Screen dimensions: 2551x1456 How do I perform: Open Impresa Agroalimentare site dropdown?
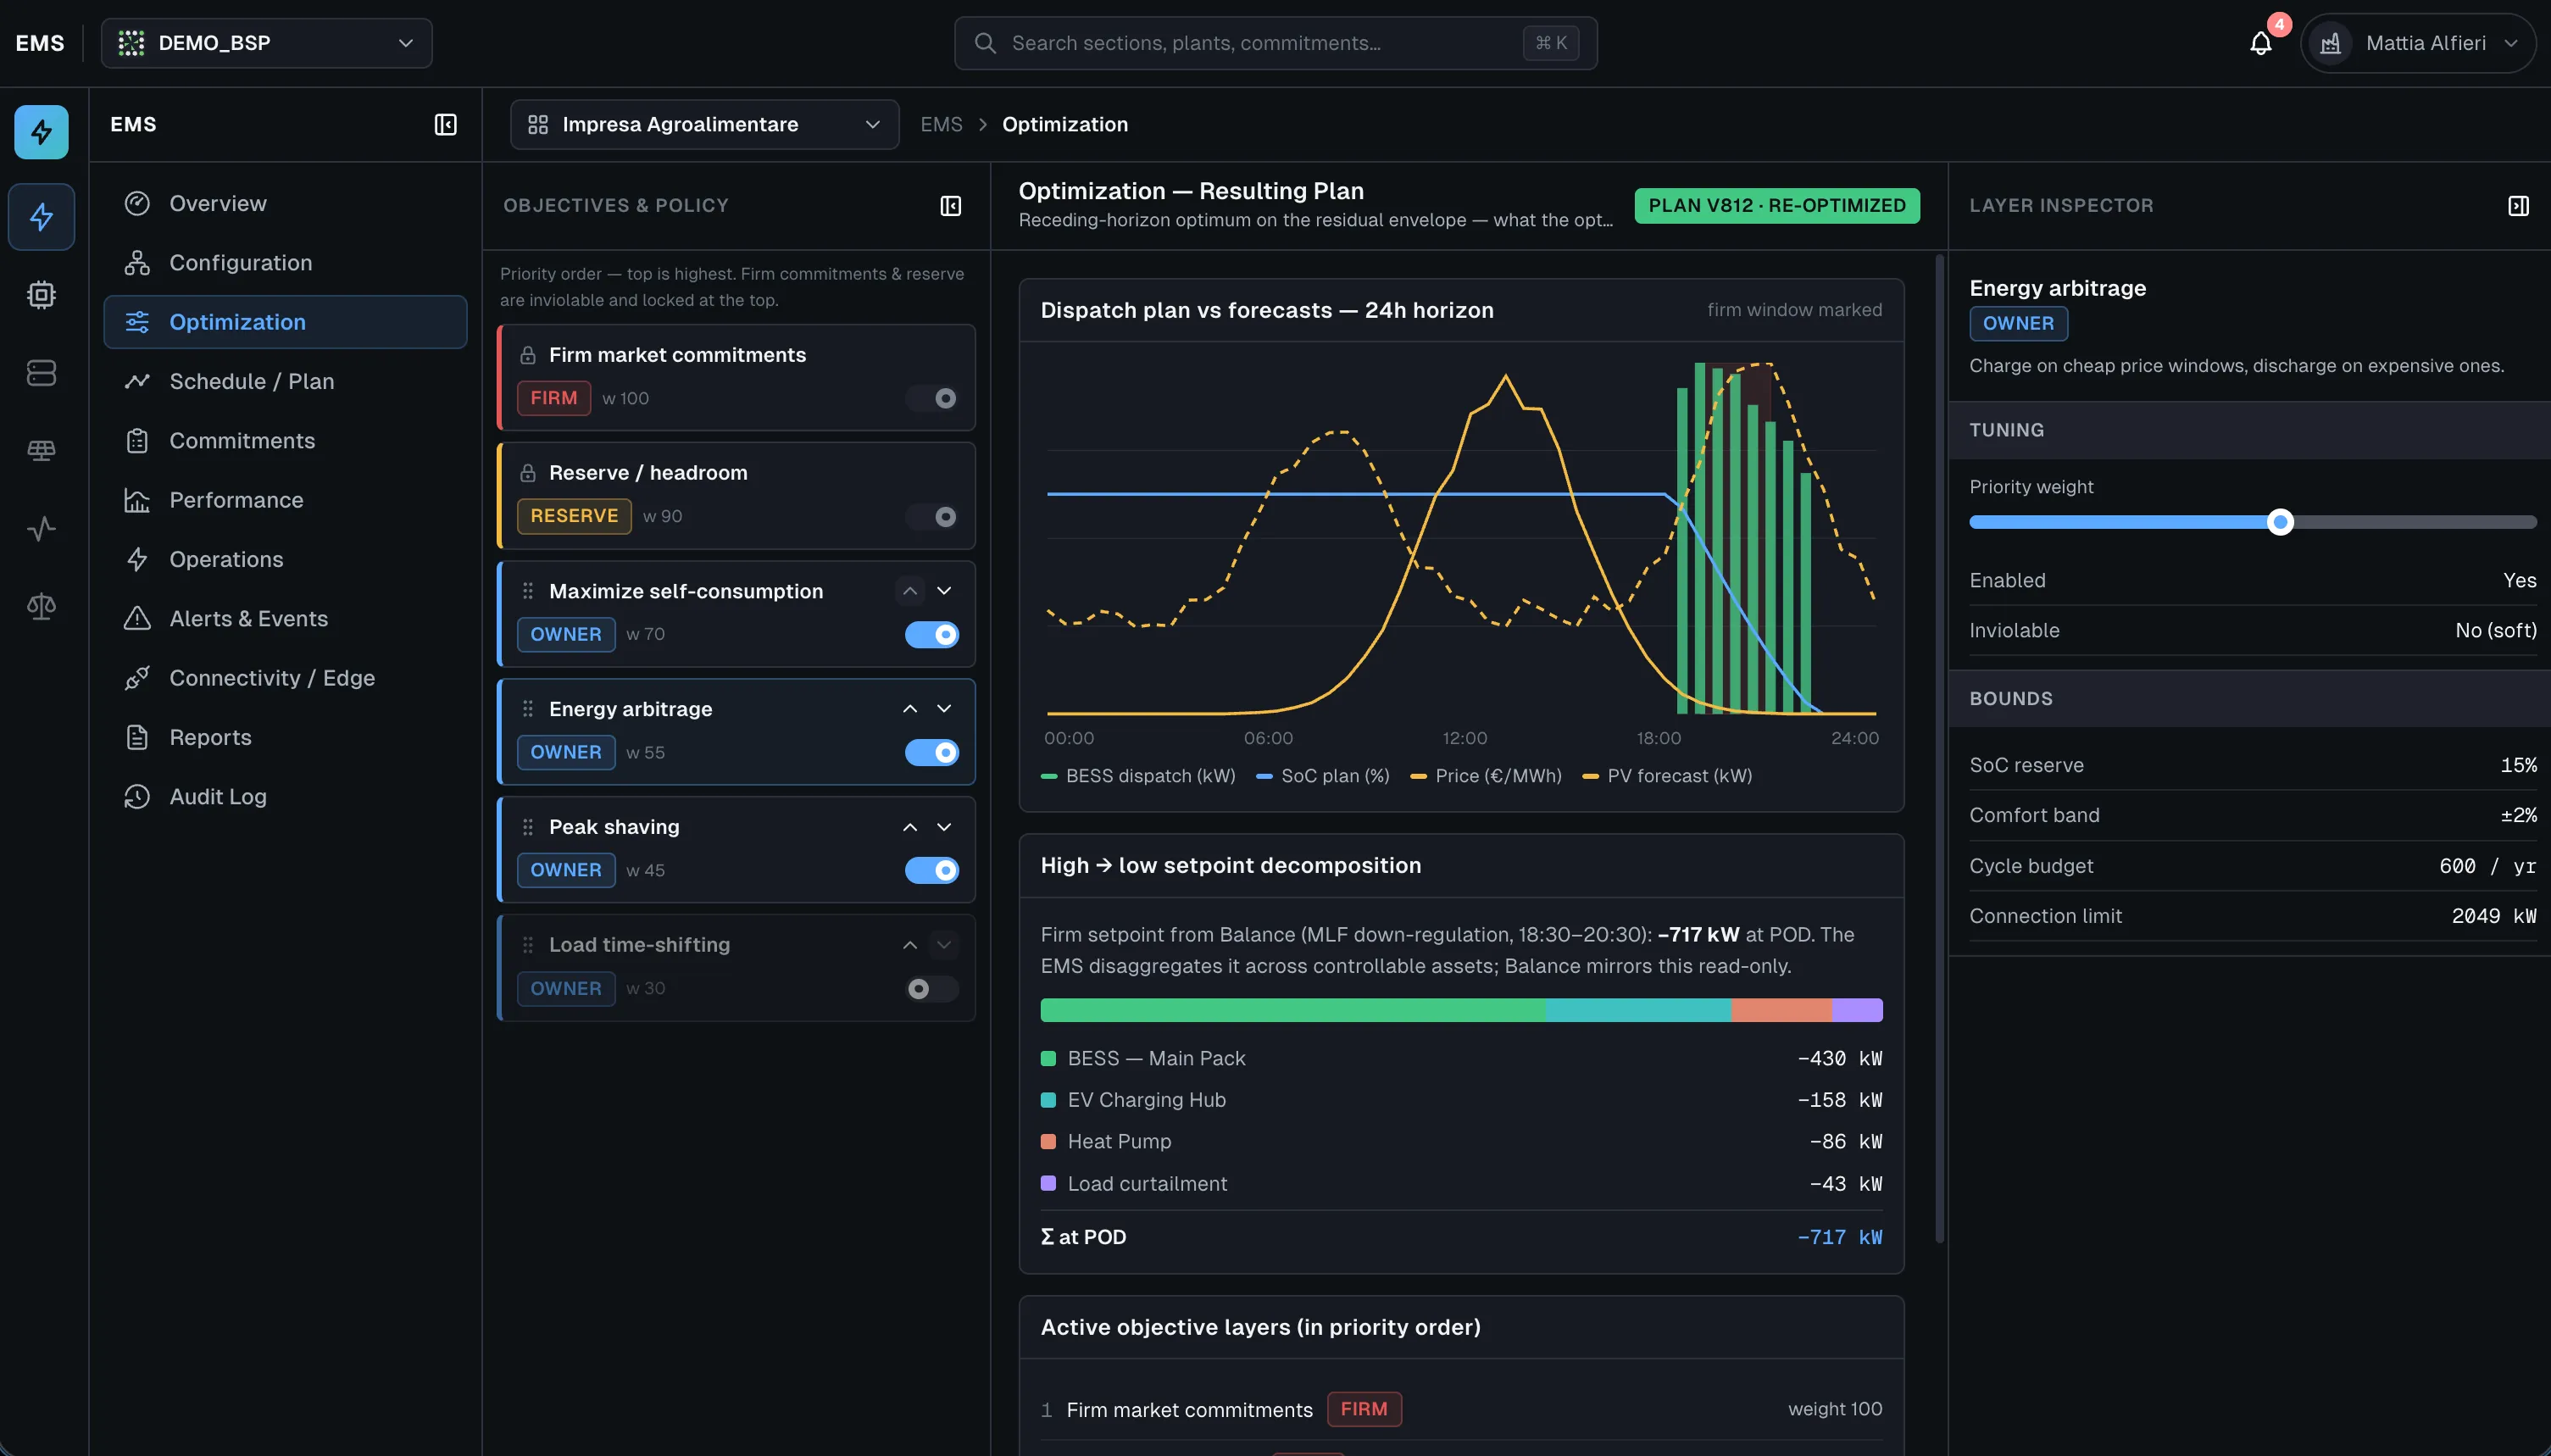[x=704, y=125]
